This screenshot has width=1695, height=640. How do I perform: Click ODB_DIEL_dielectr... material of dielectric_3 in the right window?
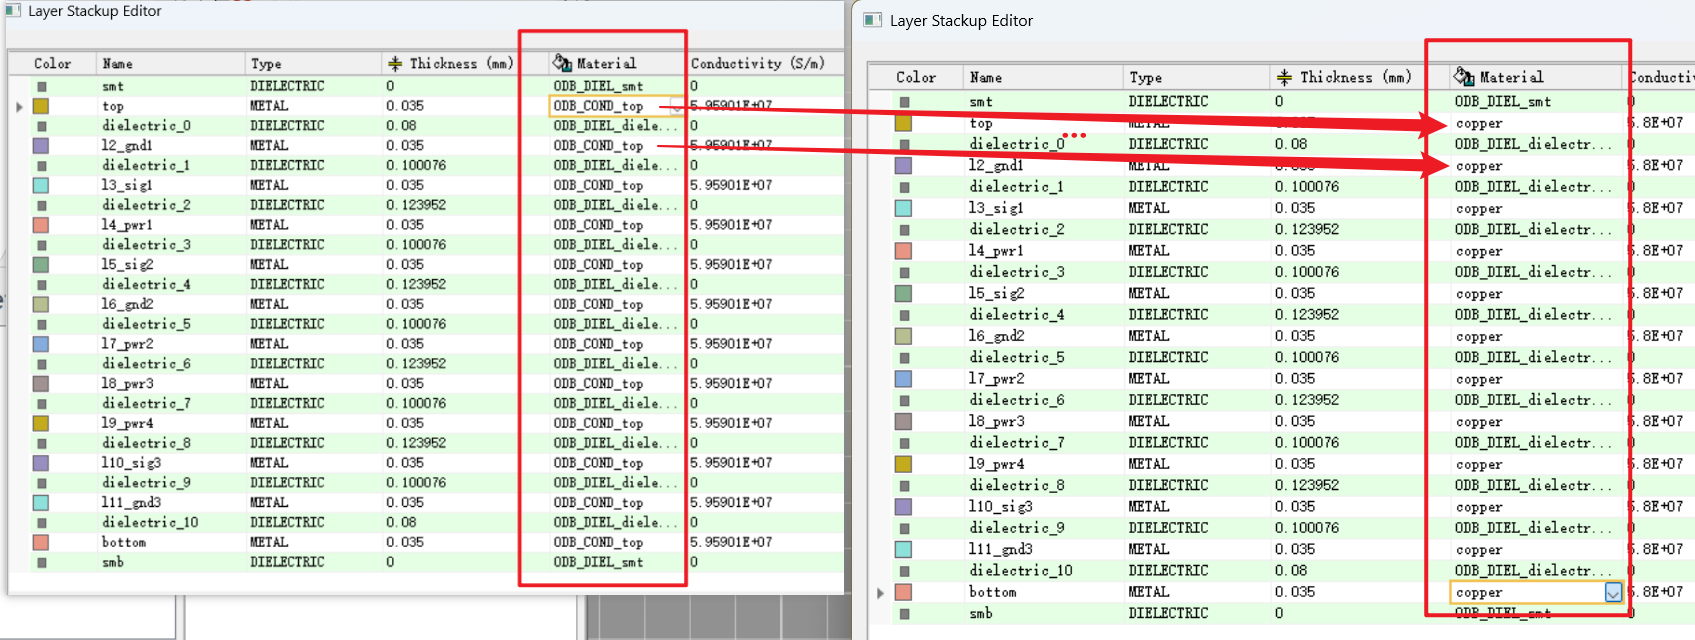tap(1533, 272)
